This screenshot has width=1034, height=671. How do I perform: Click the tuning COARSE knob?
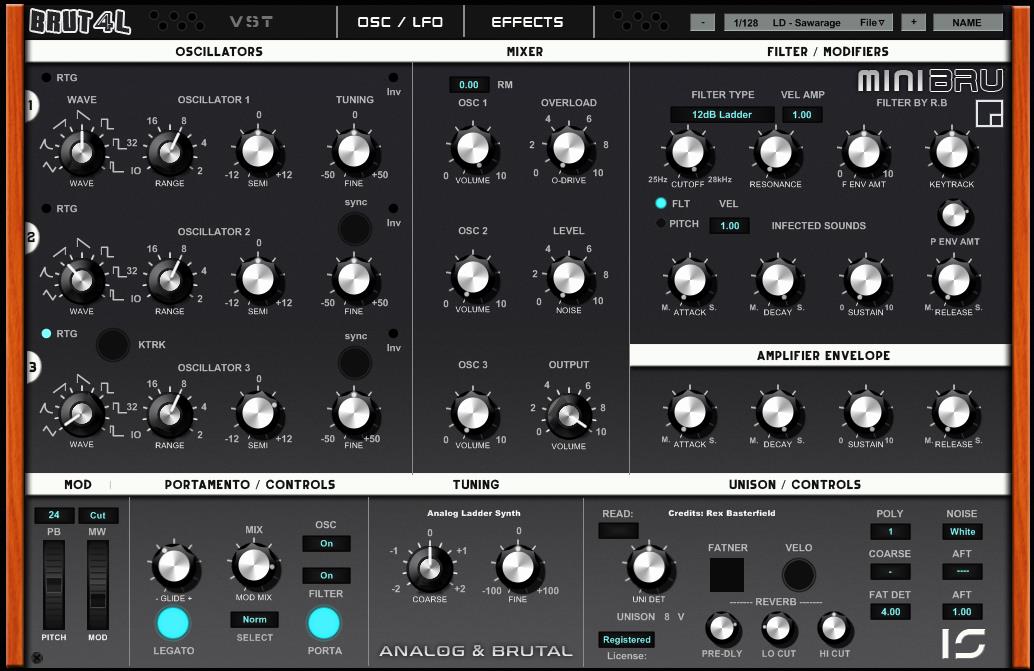point(429,568)
